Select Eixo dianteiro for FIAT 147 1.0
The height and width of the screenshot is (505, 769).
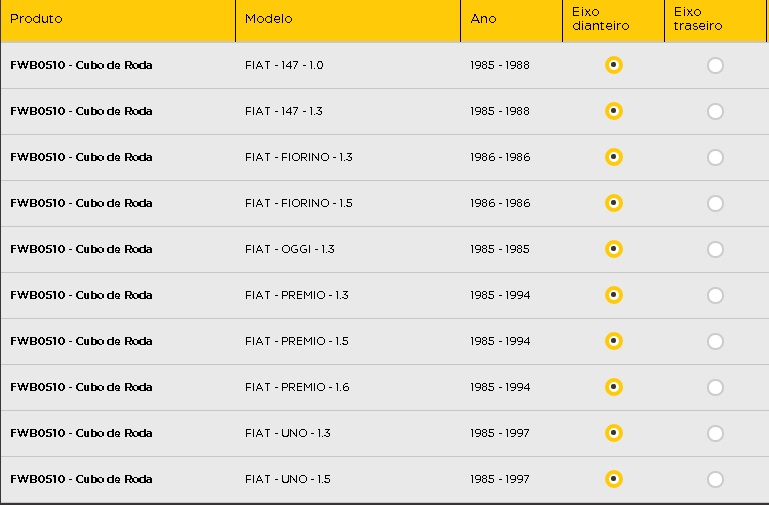click(614, 65)
